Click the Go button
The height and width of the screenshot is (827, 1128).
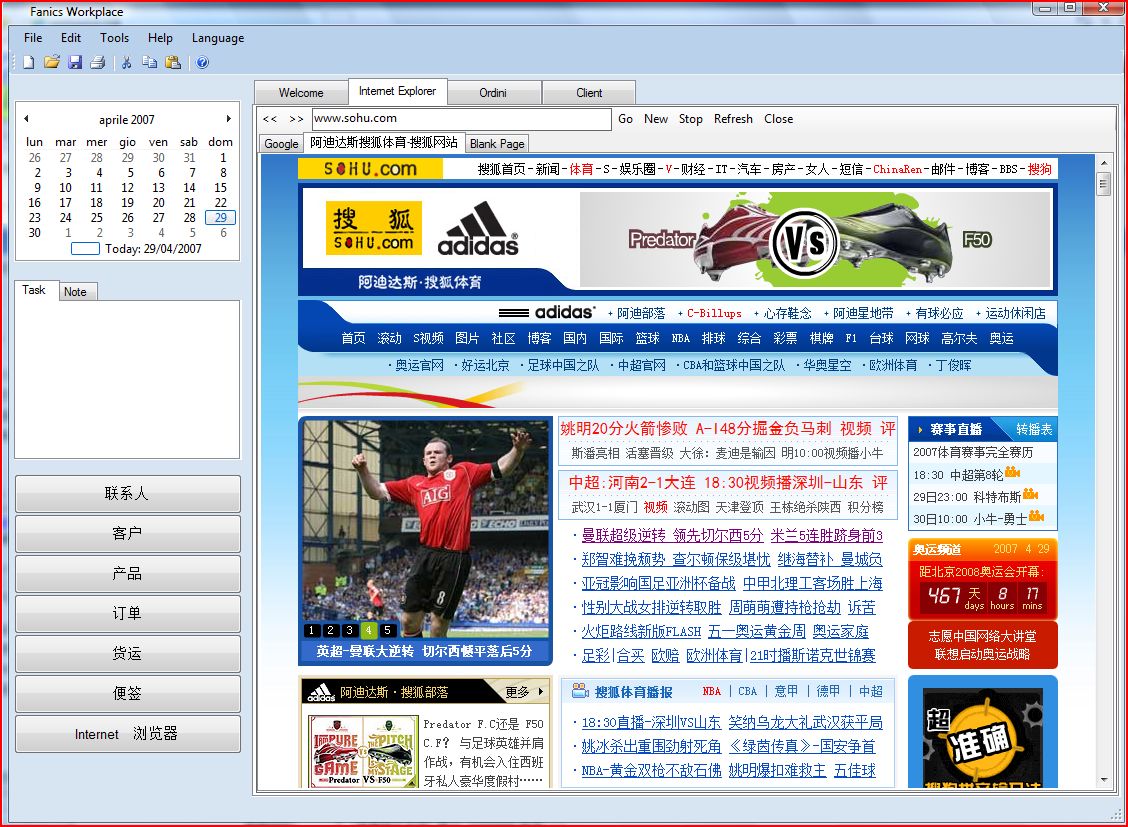point(626,119)
